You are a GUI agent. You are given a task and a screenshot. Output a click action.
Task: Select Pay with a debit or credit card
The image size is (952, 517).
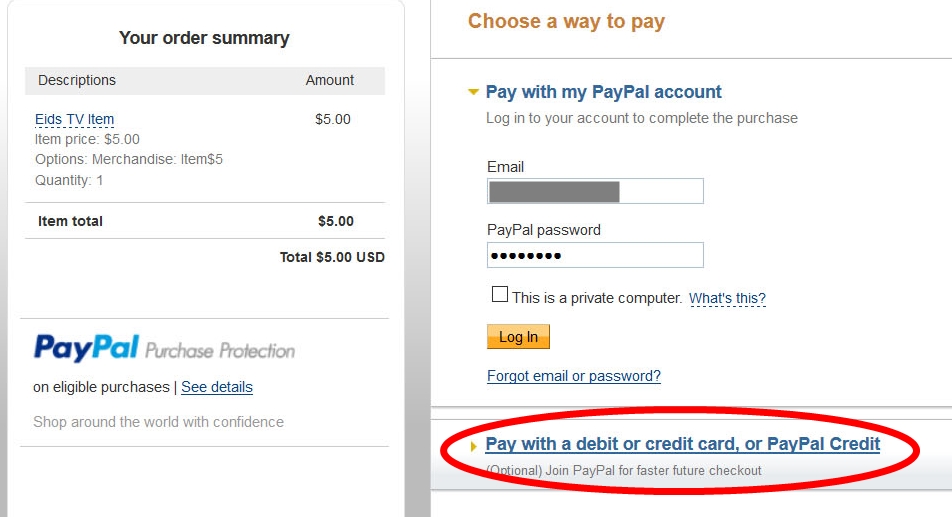[x=682, y=444]
